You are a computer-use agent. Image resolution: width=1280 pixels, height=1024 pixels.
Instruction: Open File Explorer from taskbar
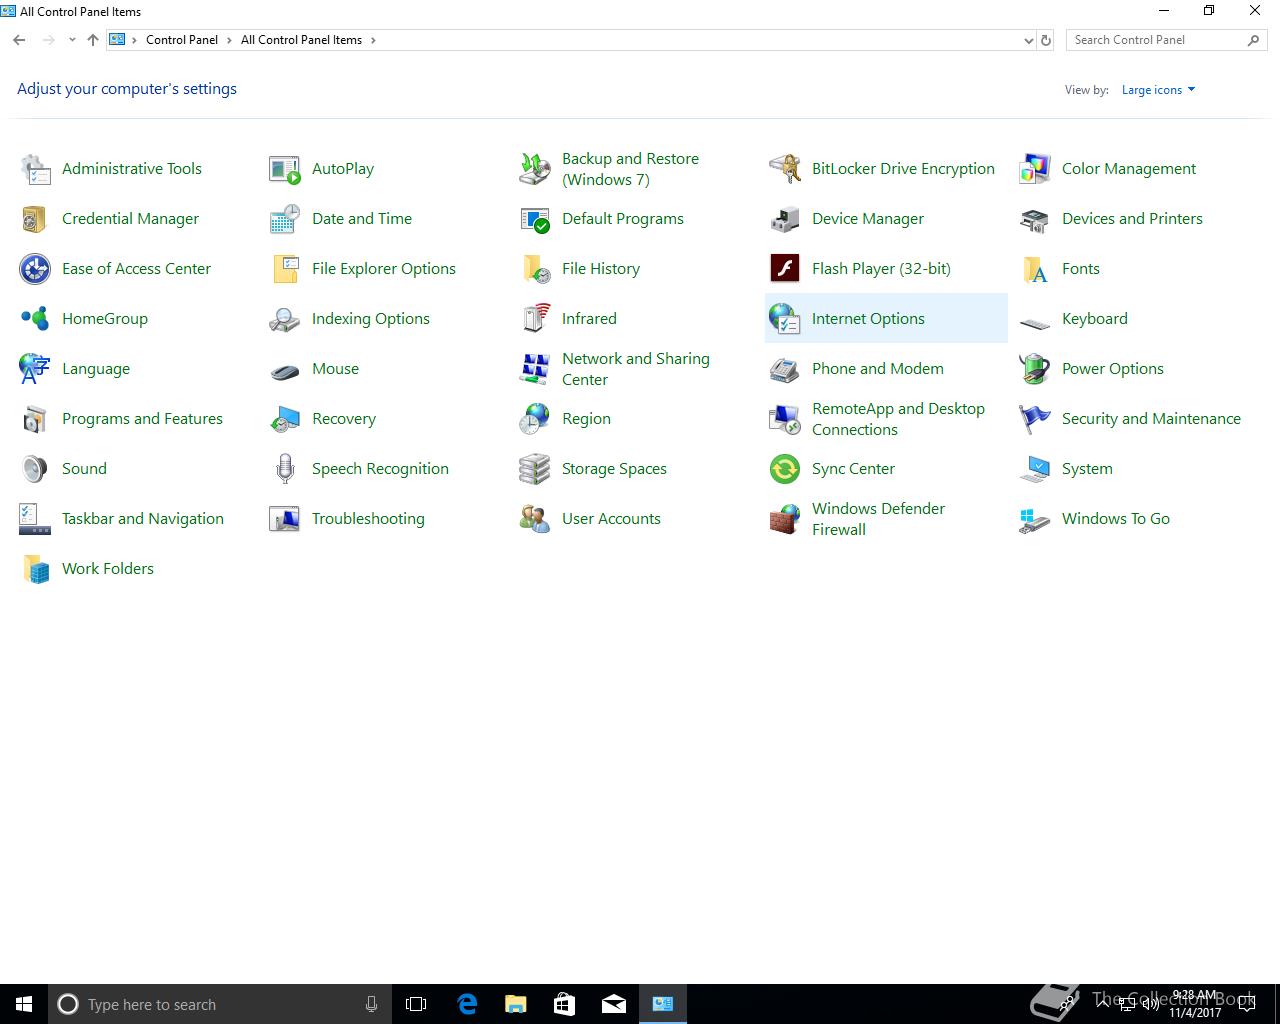click(x=516, y=1004)
